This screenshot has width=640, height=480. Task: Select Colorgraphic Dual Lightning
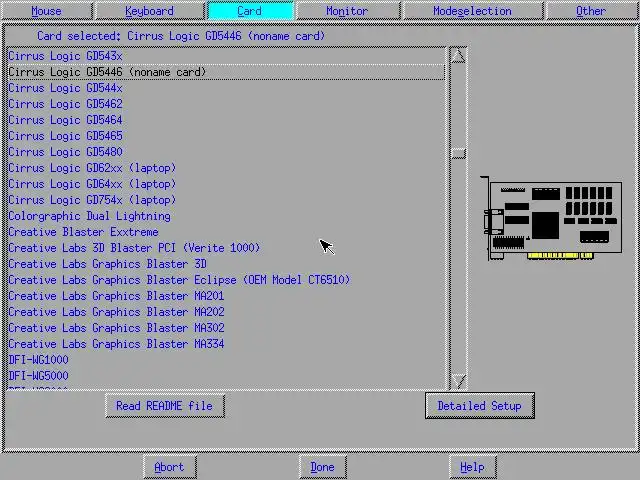pyautogui.click(x=227, y=216)
